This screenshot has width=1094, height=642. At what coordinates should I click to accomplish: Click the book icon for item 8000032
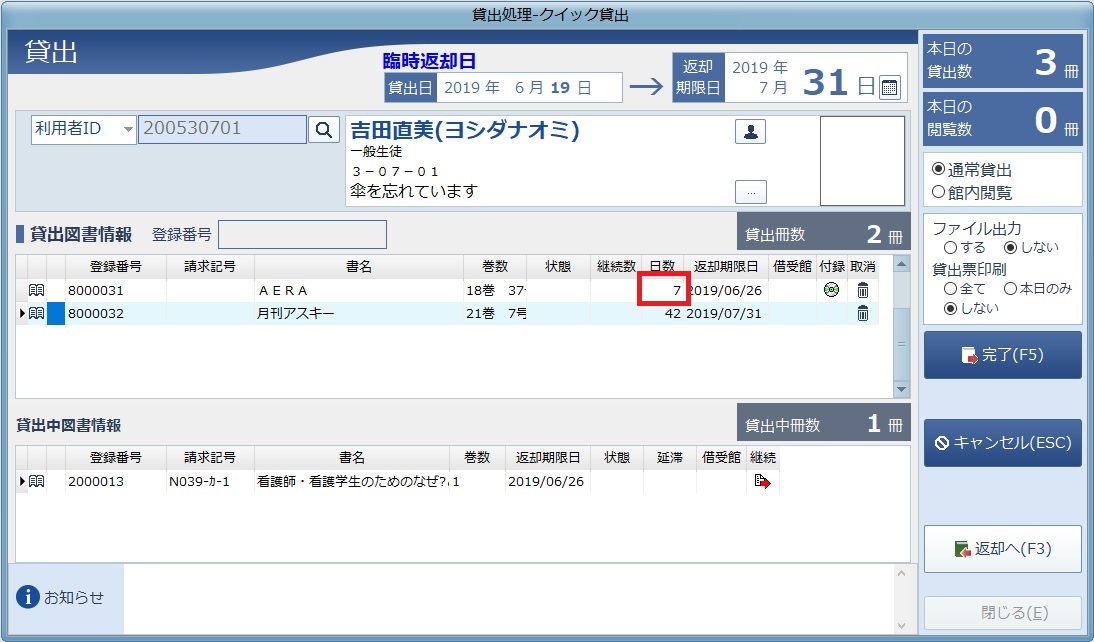[37, 313]
